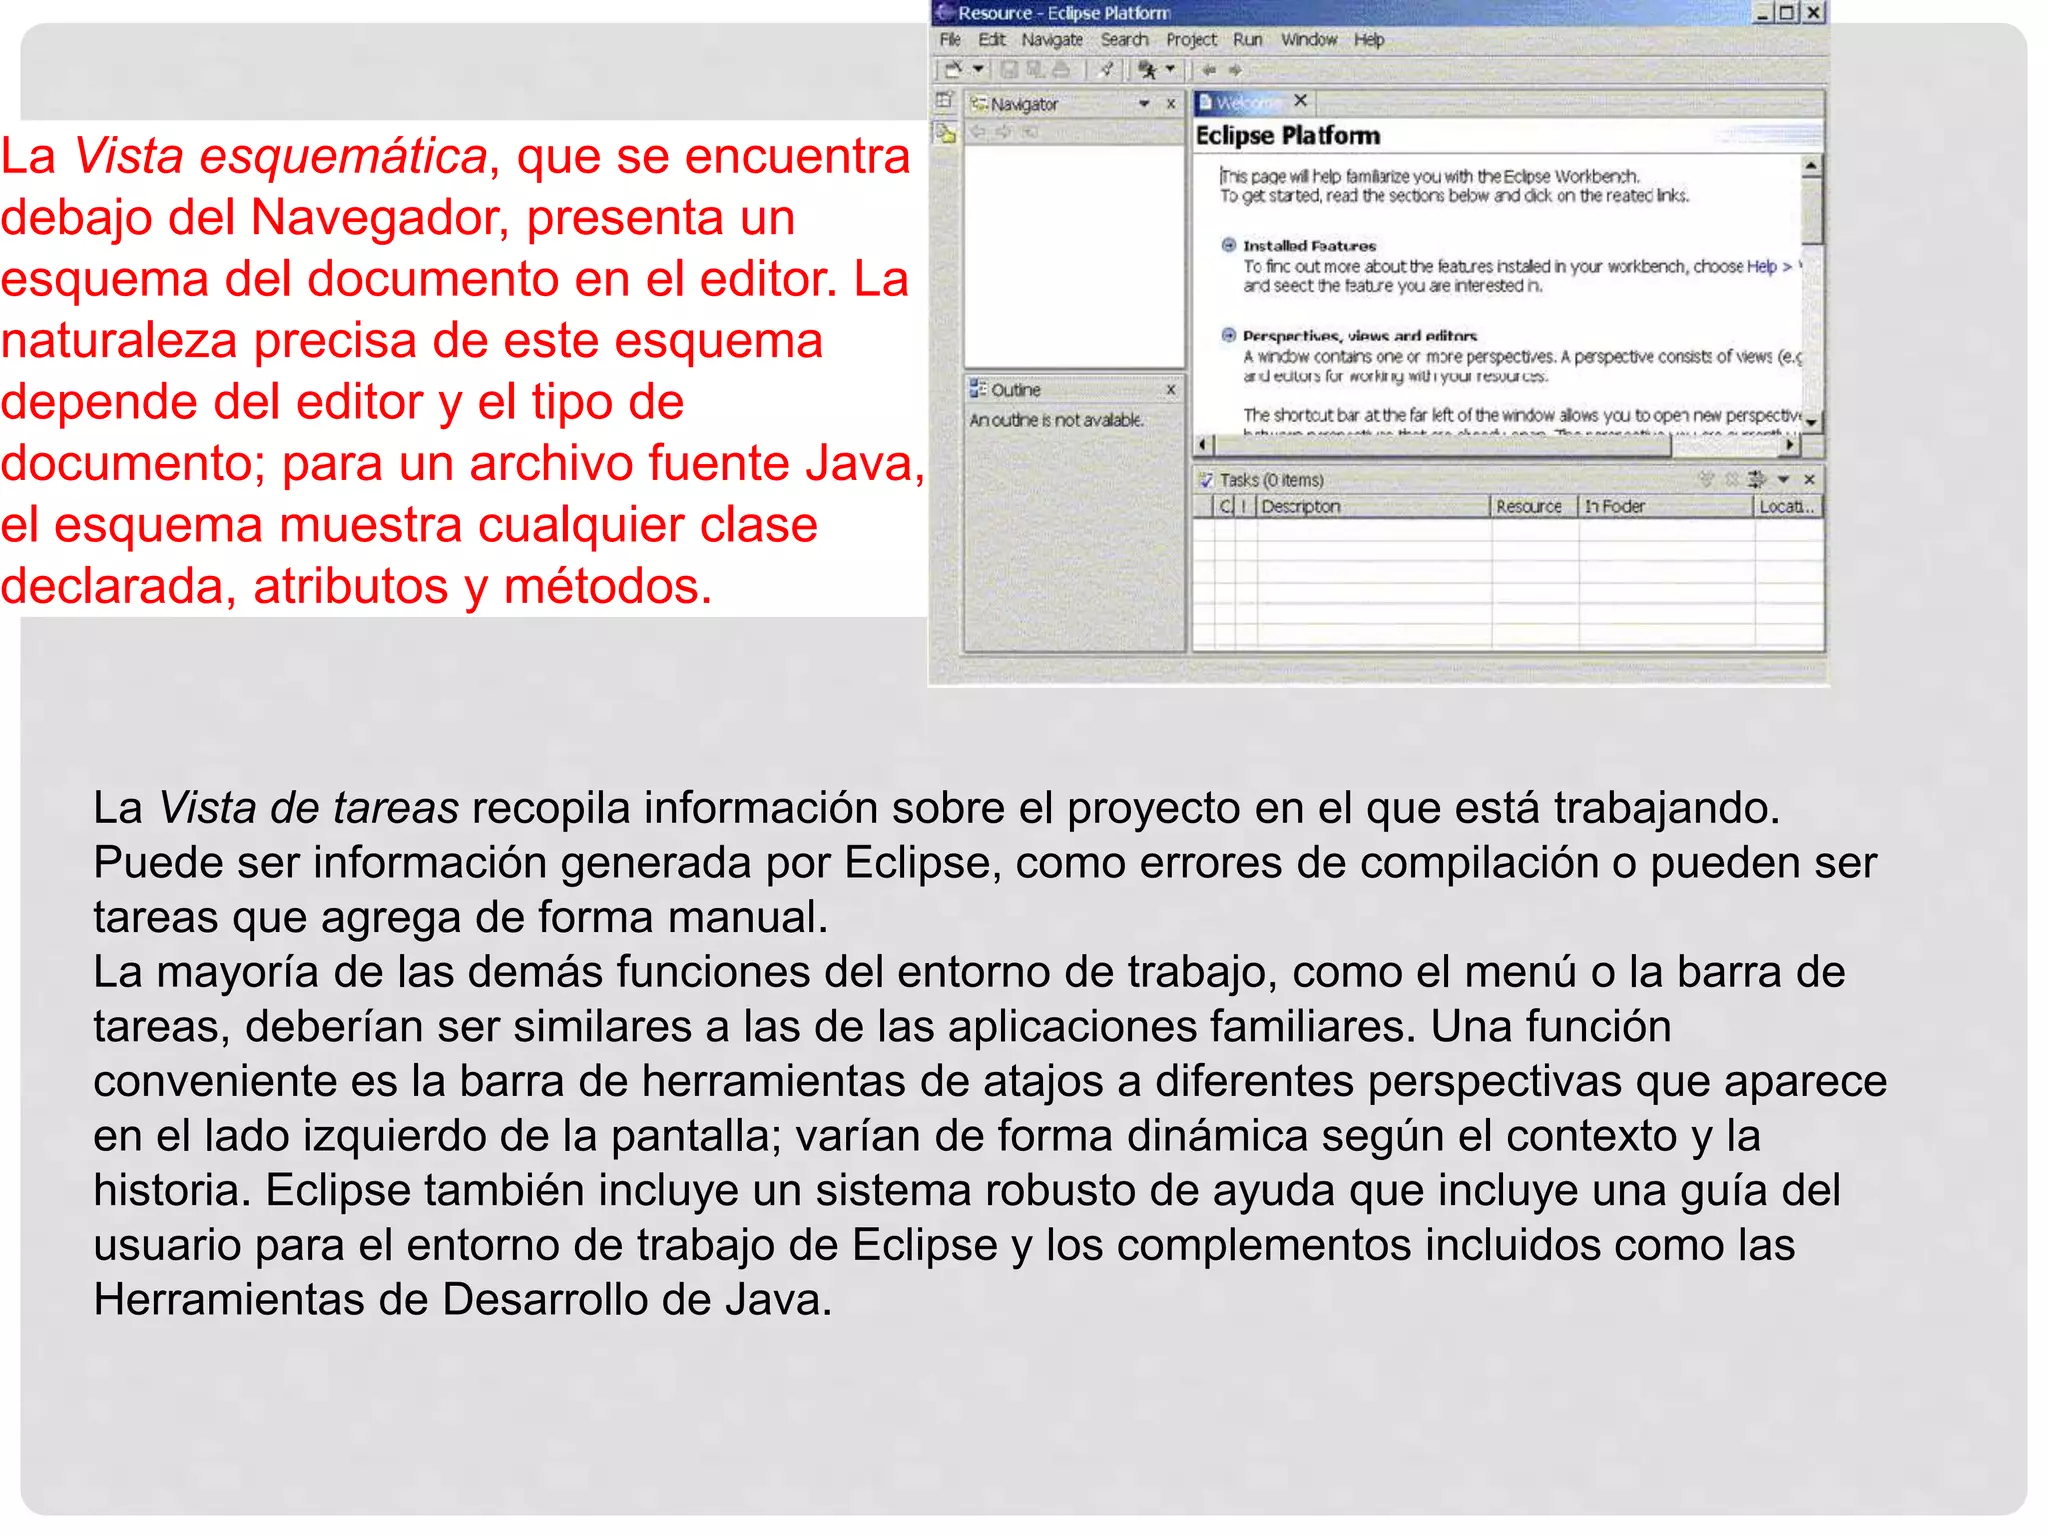2048x1536 pixels.
Task: Sort tasks by Description column header
Action: tap(1372, 507)
